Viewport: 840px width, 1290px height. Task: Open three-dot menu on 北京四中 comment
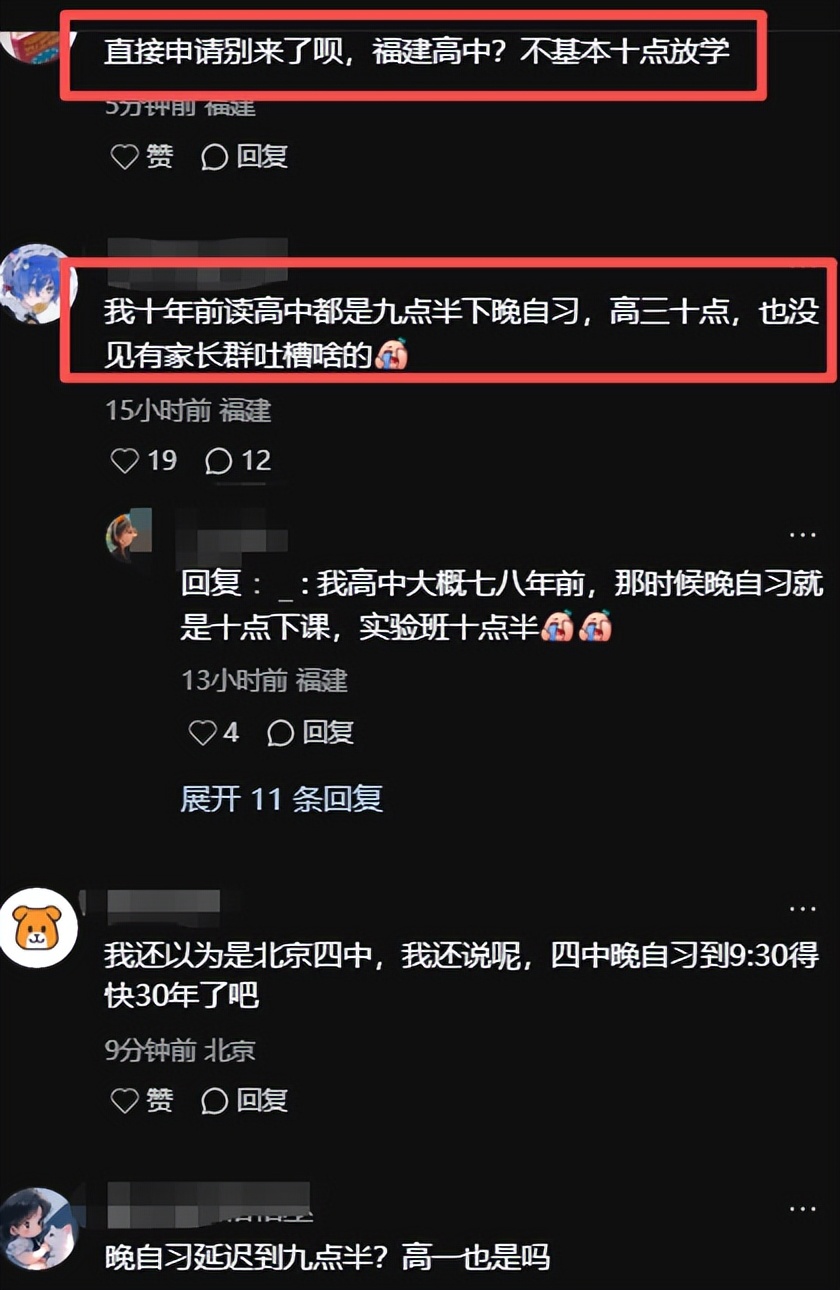coord(803,909)
